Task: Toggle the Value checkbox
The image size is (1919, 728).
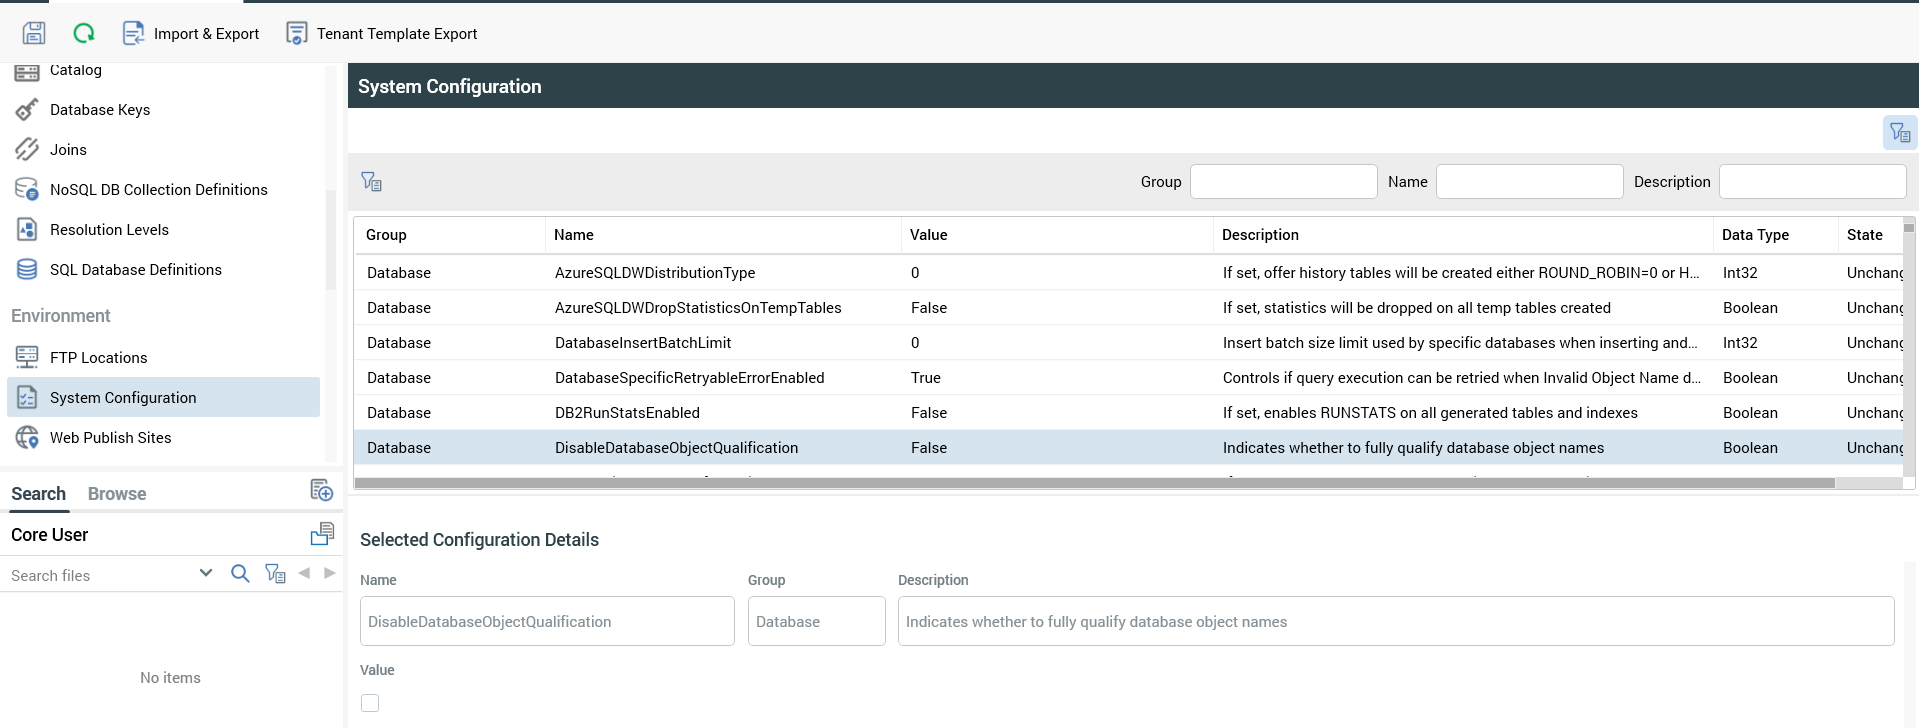Action: pyautogui.click(x=370, y=703)
